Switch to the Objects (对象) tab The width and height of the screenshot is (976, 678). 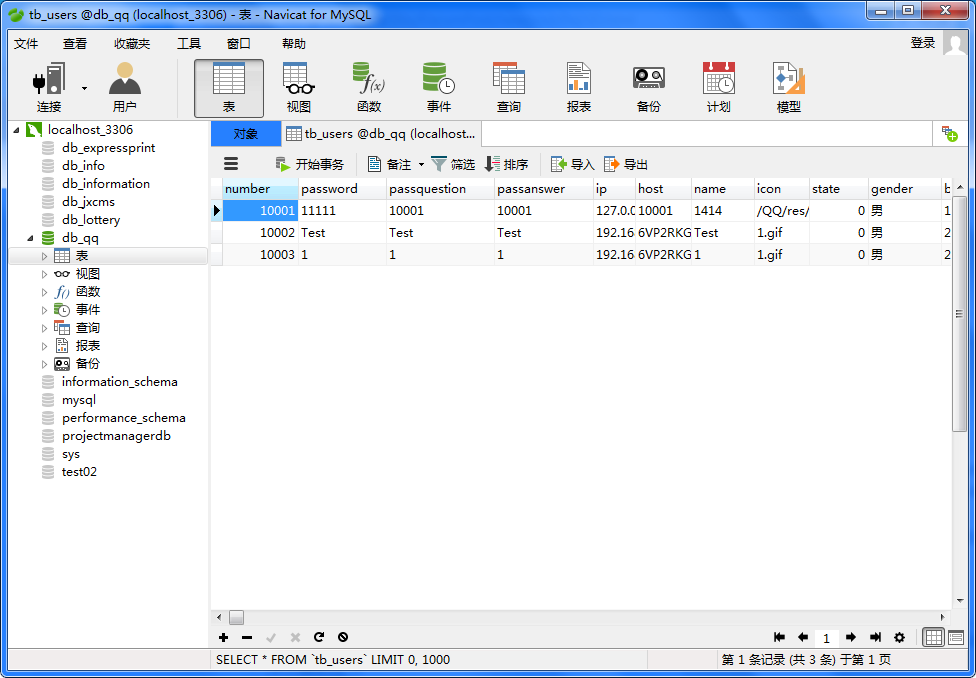pos(246,134)
